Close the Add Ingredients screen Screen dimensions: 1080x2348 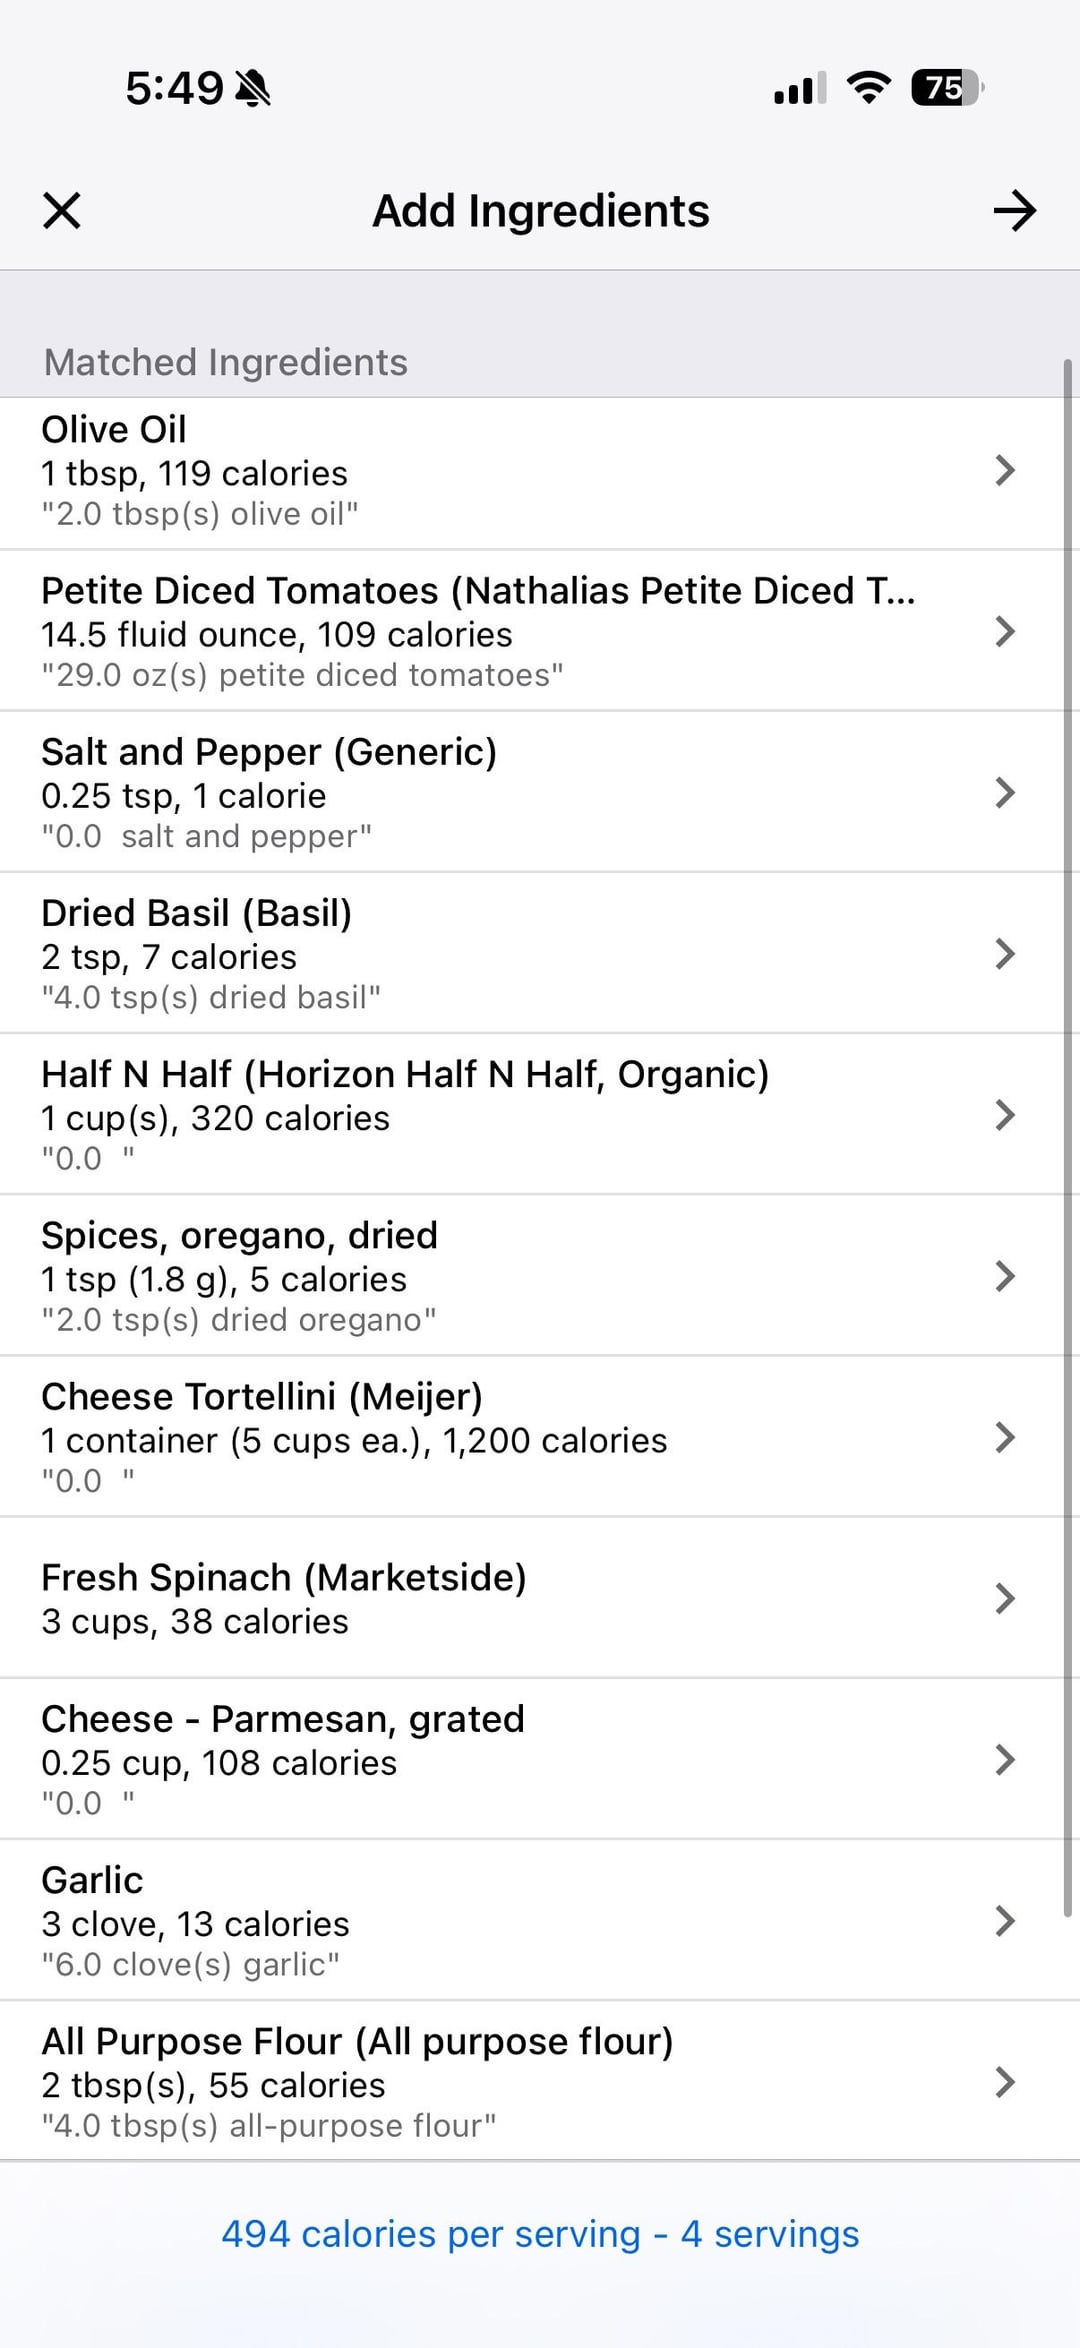click(x=62, y=211)
